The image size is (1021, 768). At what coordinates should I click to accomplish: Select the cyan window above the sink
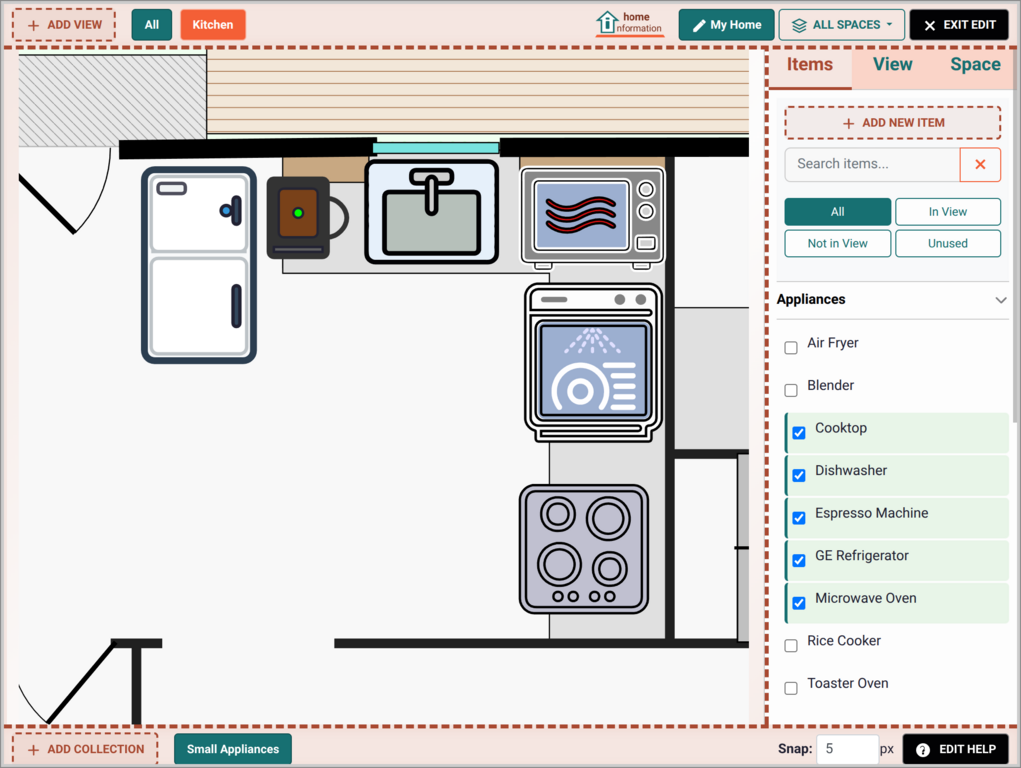436,148
